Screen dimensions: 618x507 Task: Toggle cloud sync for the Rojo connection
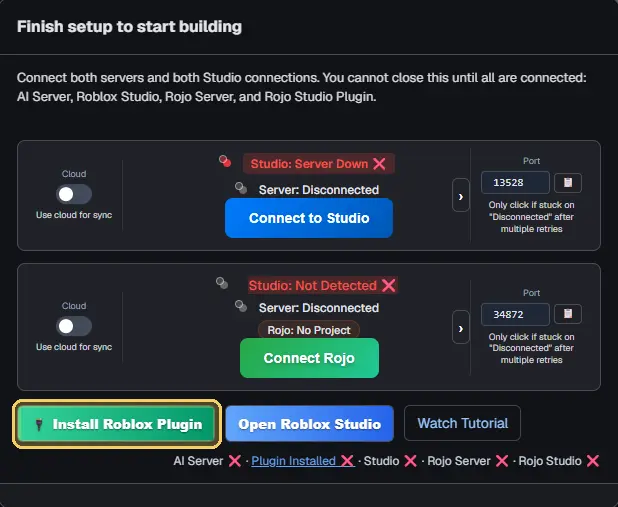[74, 326]
